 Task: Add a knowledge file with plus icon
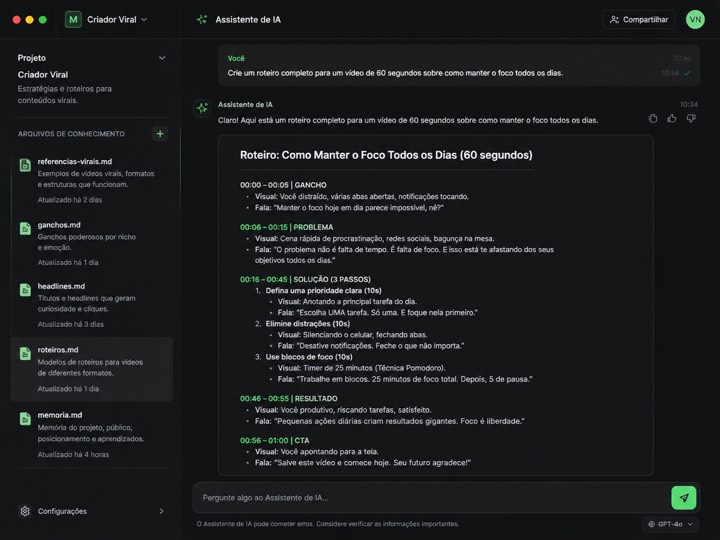pos(160,134)
